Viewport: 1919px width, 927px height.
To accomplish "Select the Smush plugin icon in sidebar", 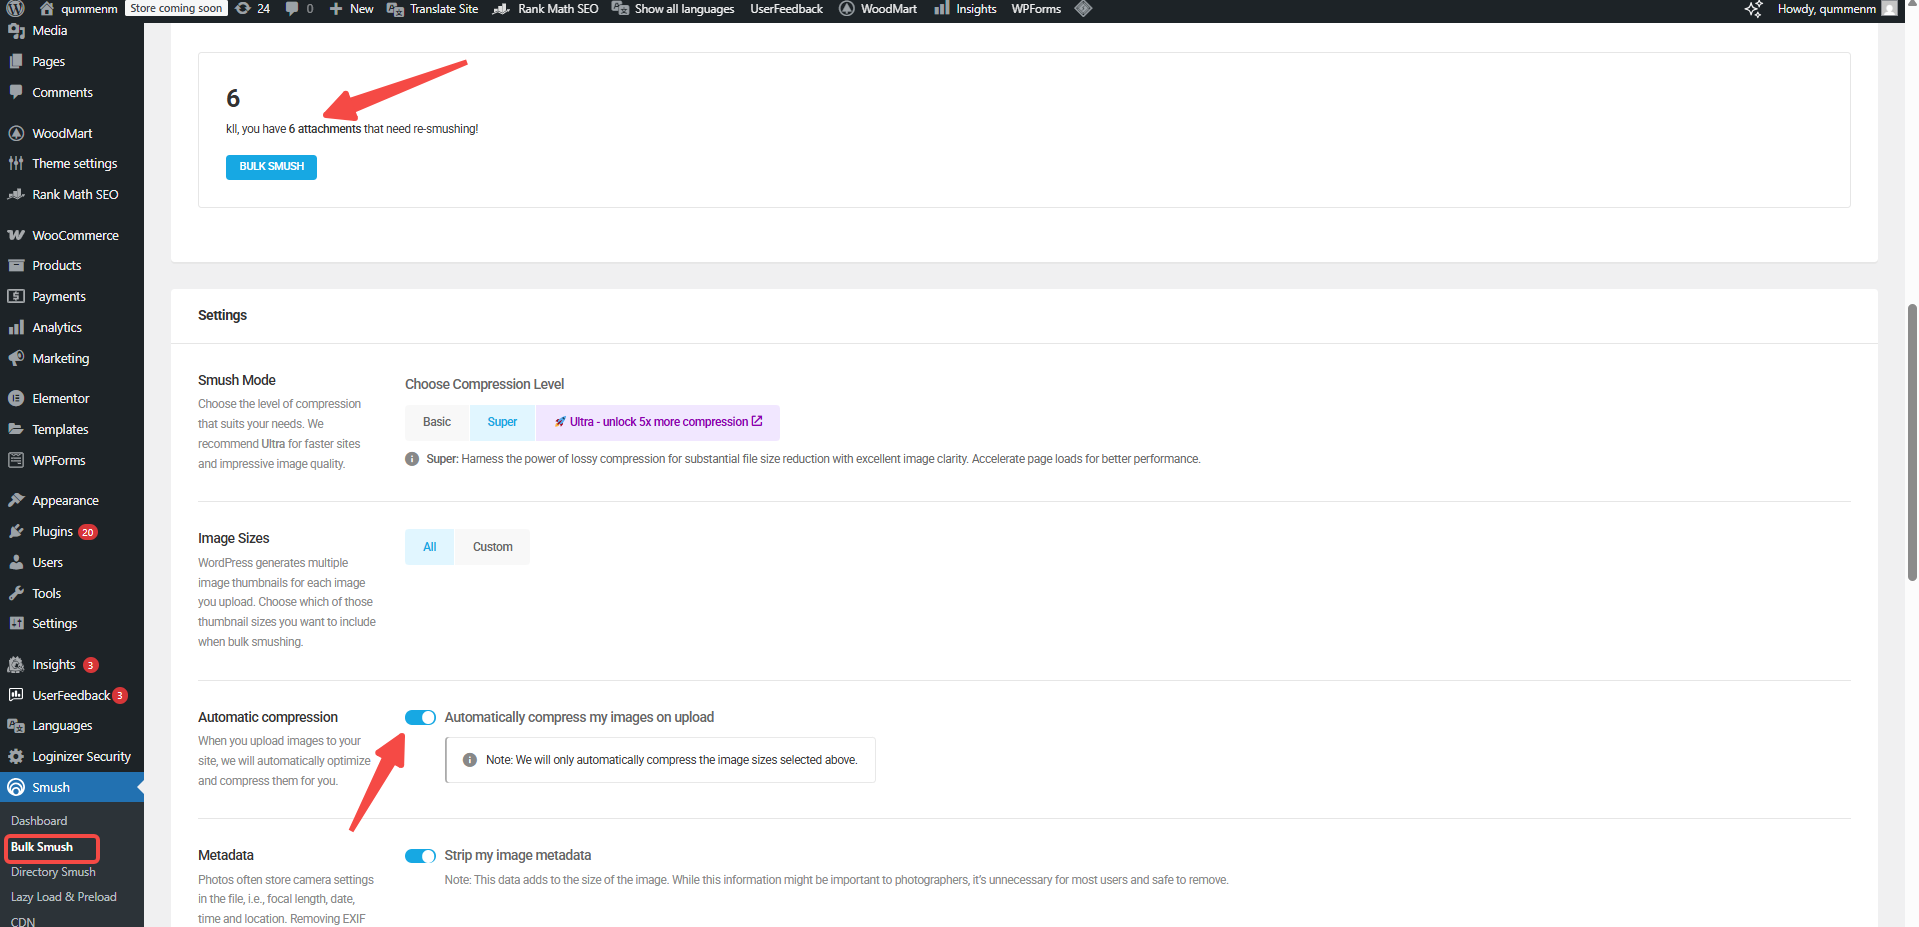I will tap(17, 787).
